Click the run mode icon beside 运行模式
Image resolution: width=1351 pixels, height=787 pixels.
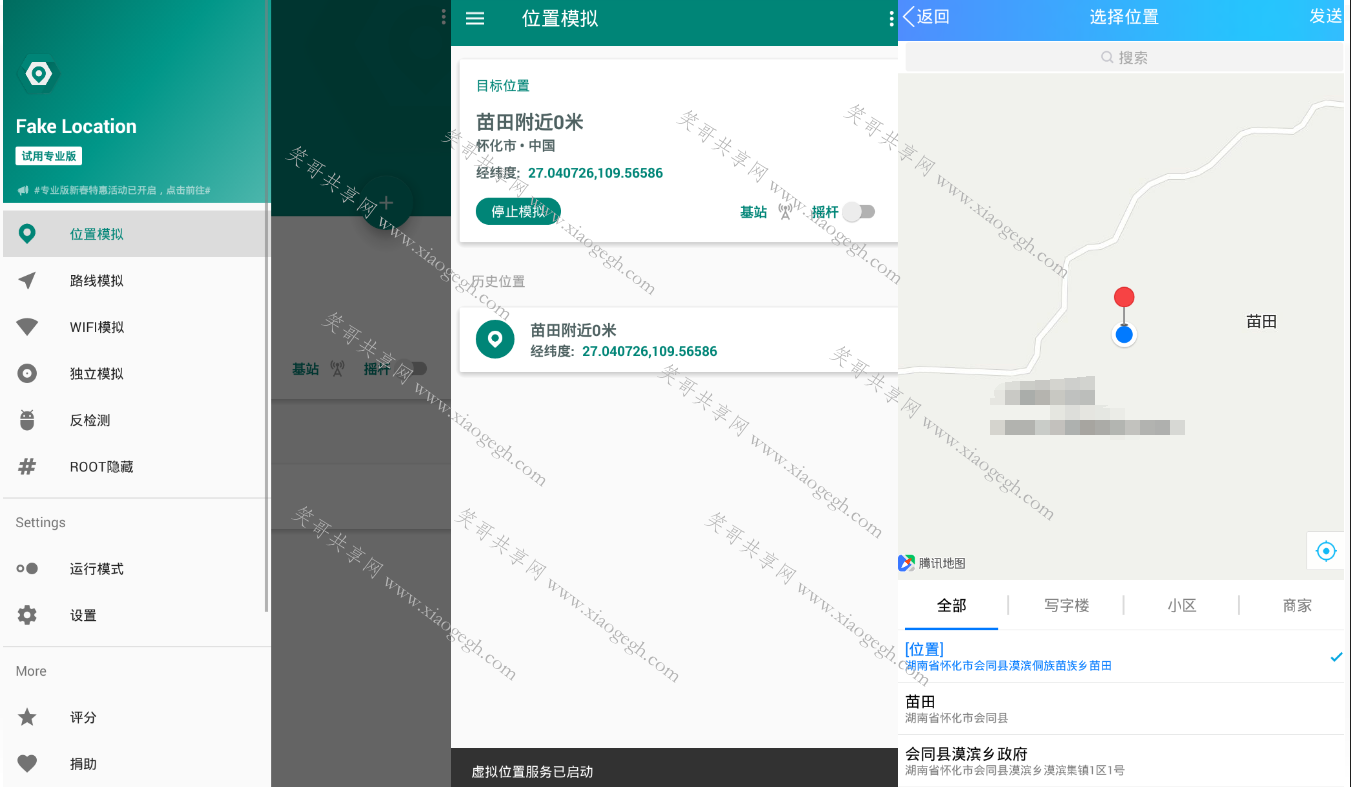click(27, 569)
